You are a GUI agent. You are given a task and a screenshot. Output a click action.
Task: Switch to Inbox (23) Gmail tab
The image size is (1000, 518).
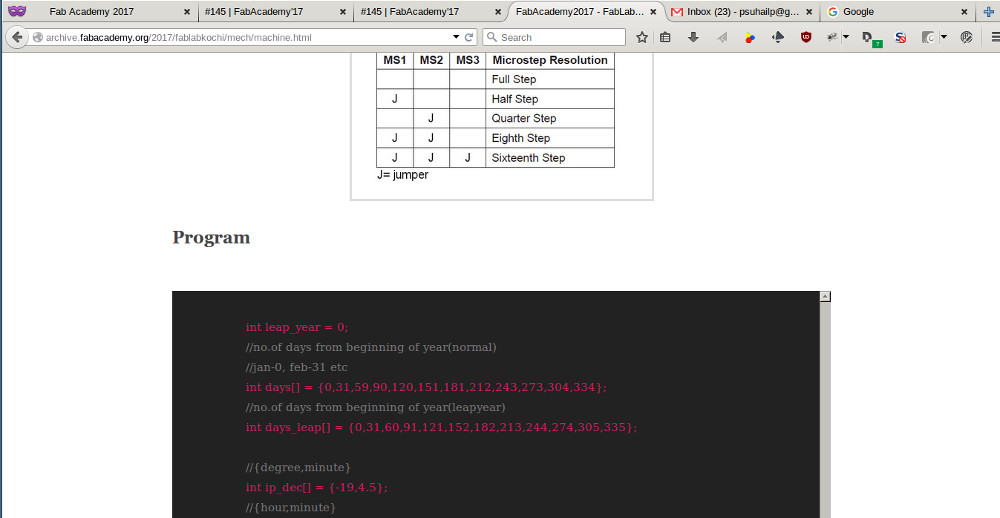743,11
